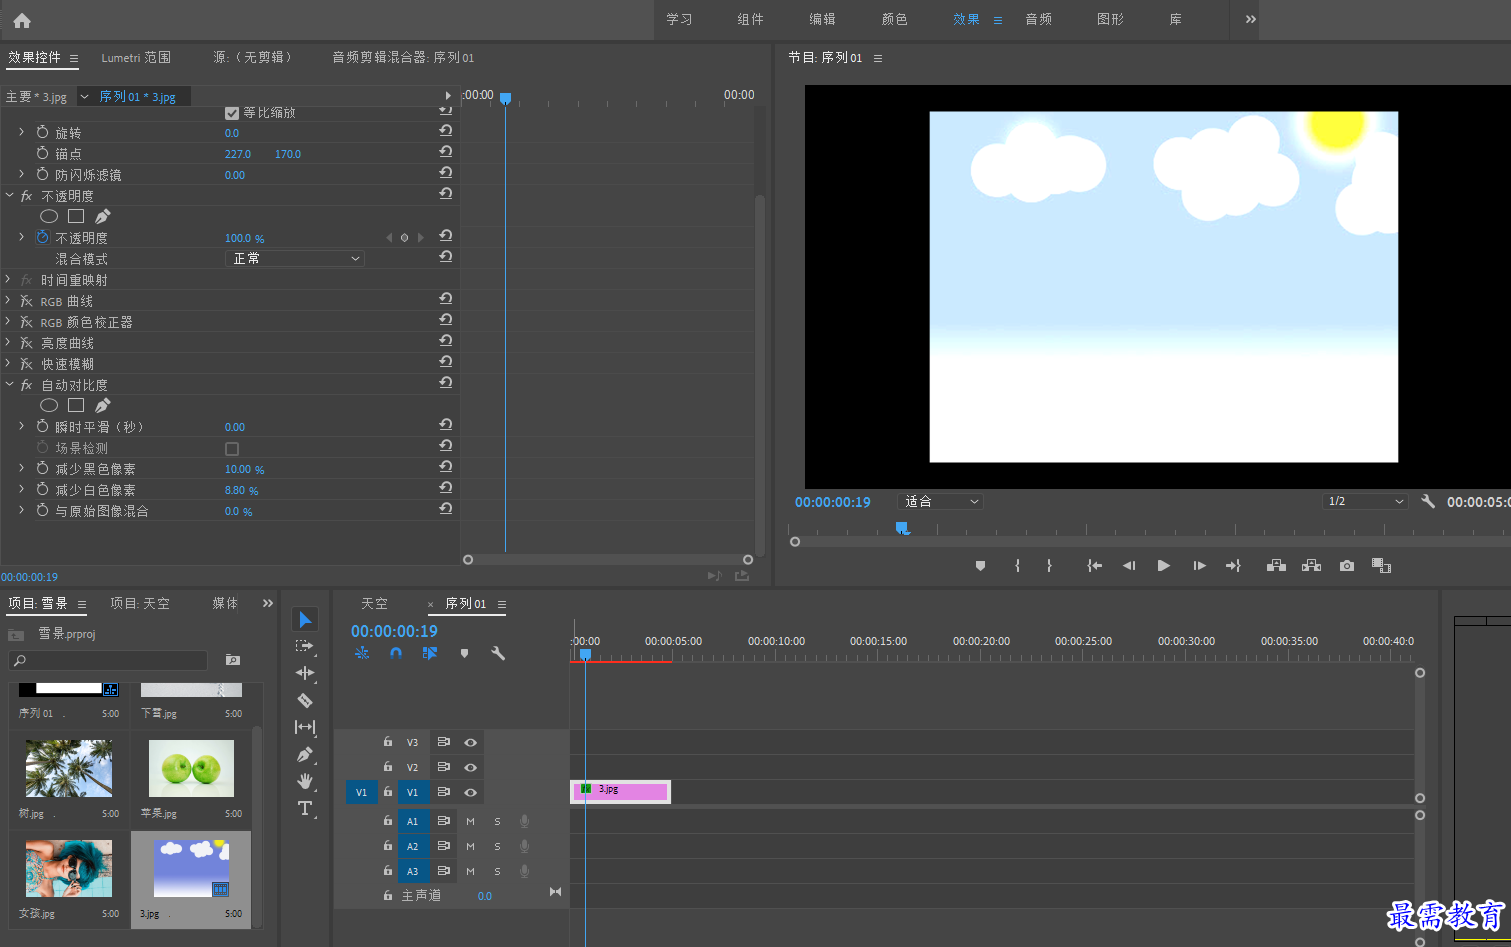Uncheck the 等比缩放 uniform scale checkbox
The image size is (1511, 947).
pos(232,113)
